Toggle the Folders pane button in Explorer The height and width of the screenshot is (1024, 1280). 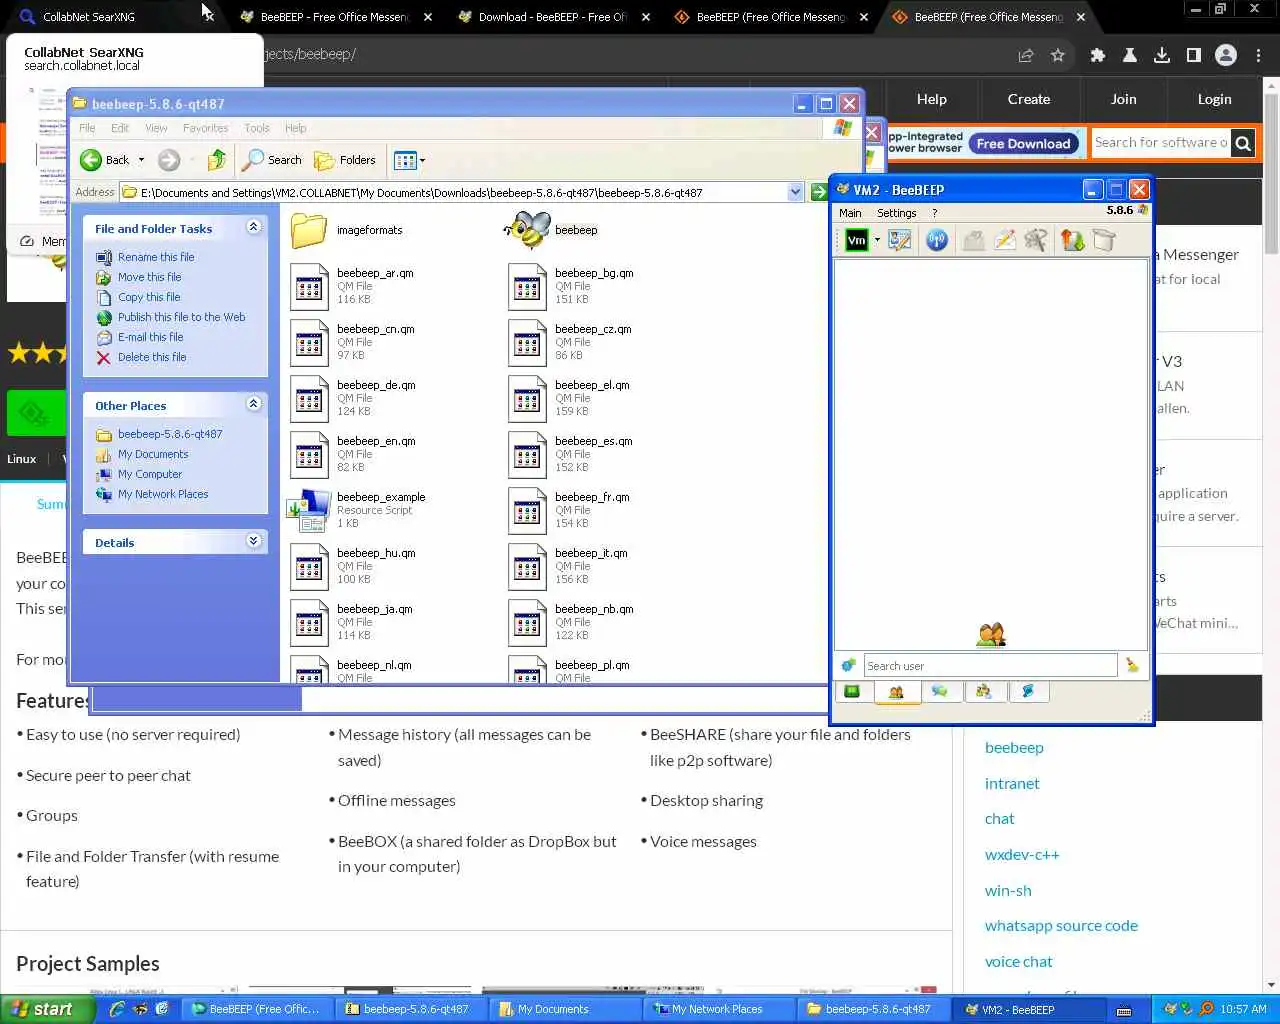click(x=345, y=160)
